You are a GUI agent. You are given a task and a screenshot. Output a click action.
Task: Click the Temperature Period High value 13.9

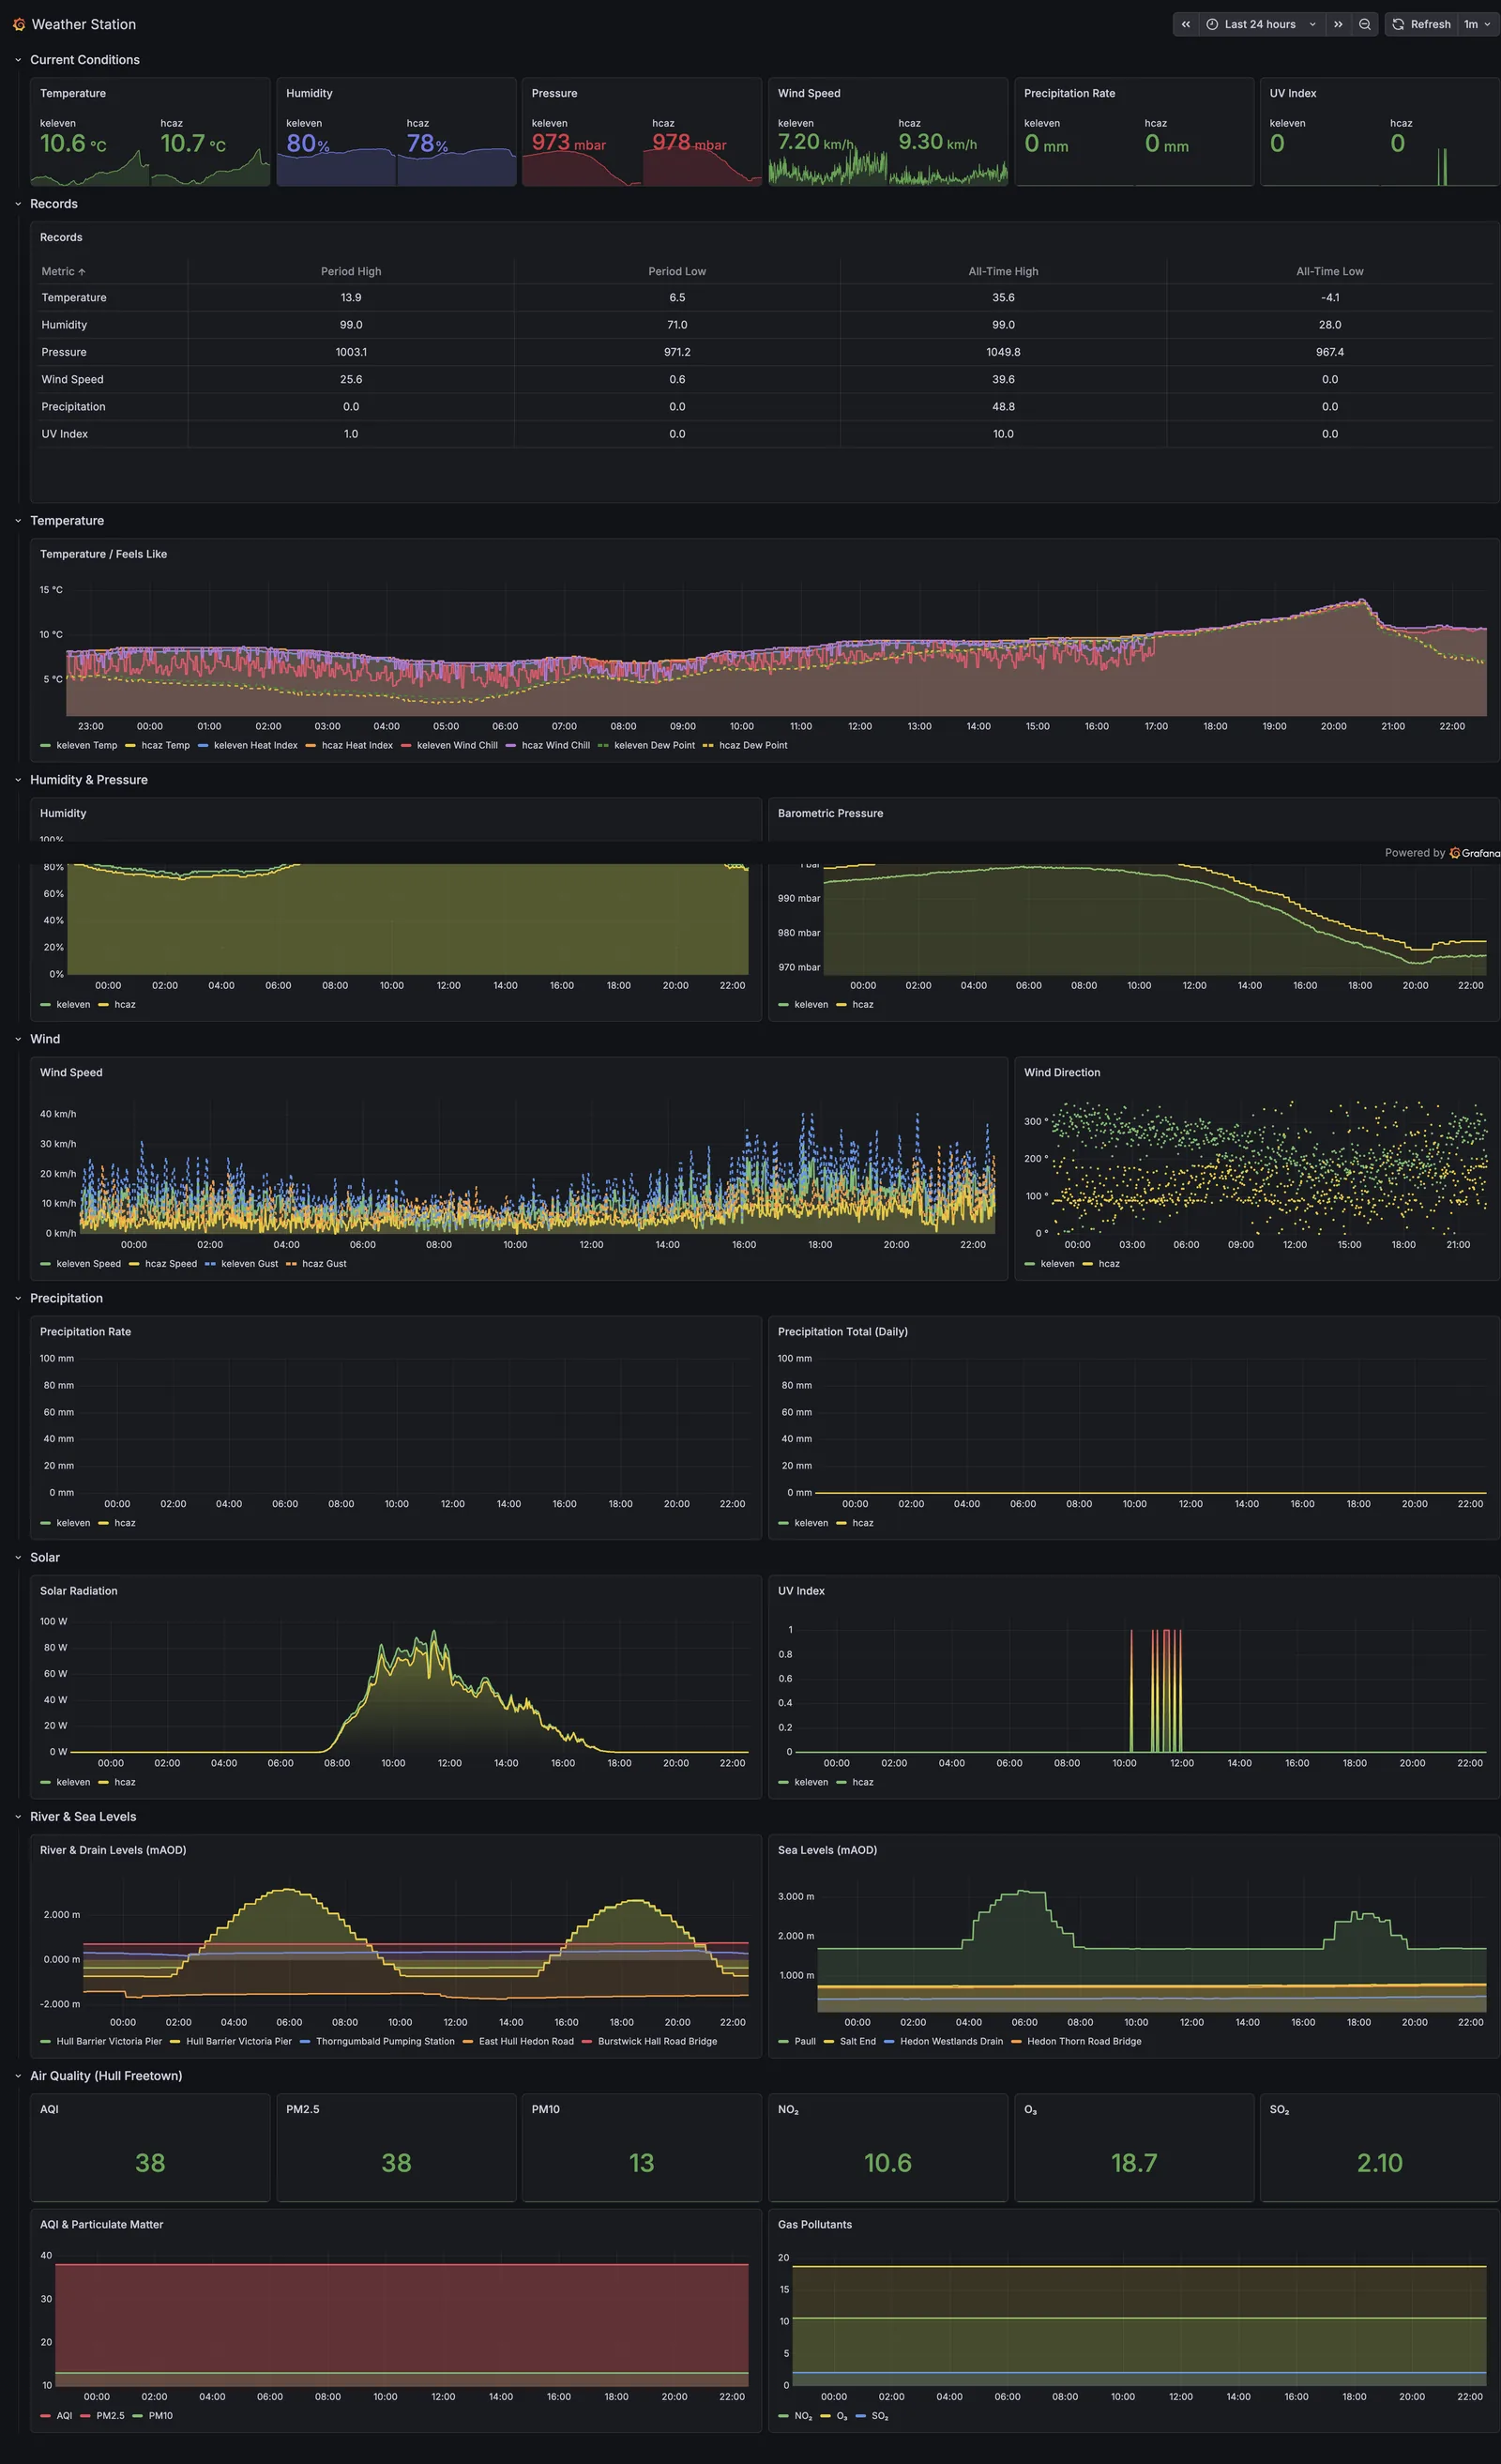click(351, 298)
